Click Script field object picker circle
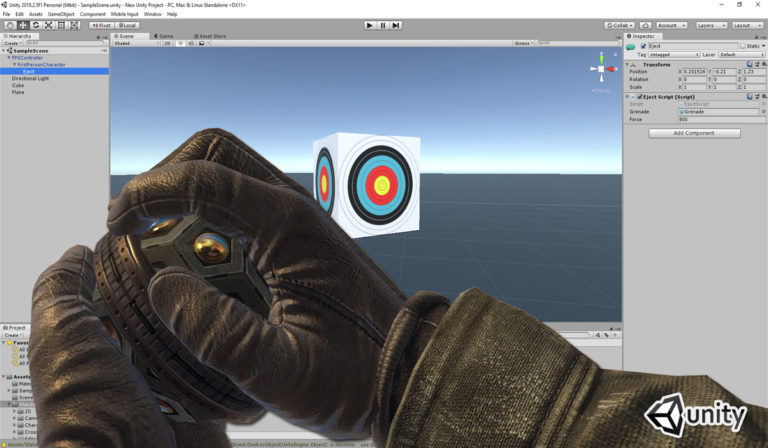 pyautogui.click(x=763, y=104)
